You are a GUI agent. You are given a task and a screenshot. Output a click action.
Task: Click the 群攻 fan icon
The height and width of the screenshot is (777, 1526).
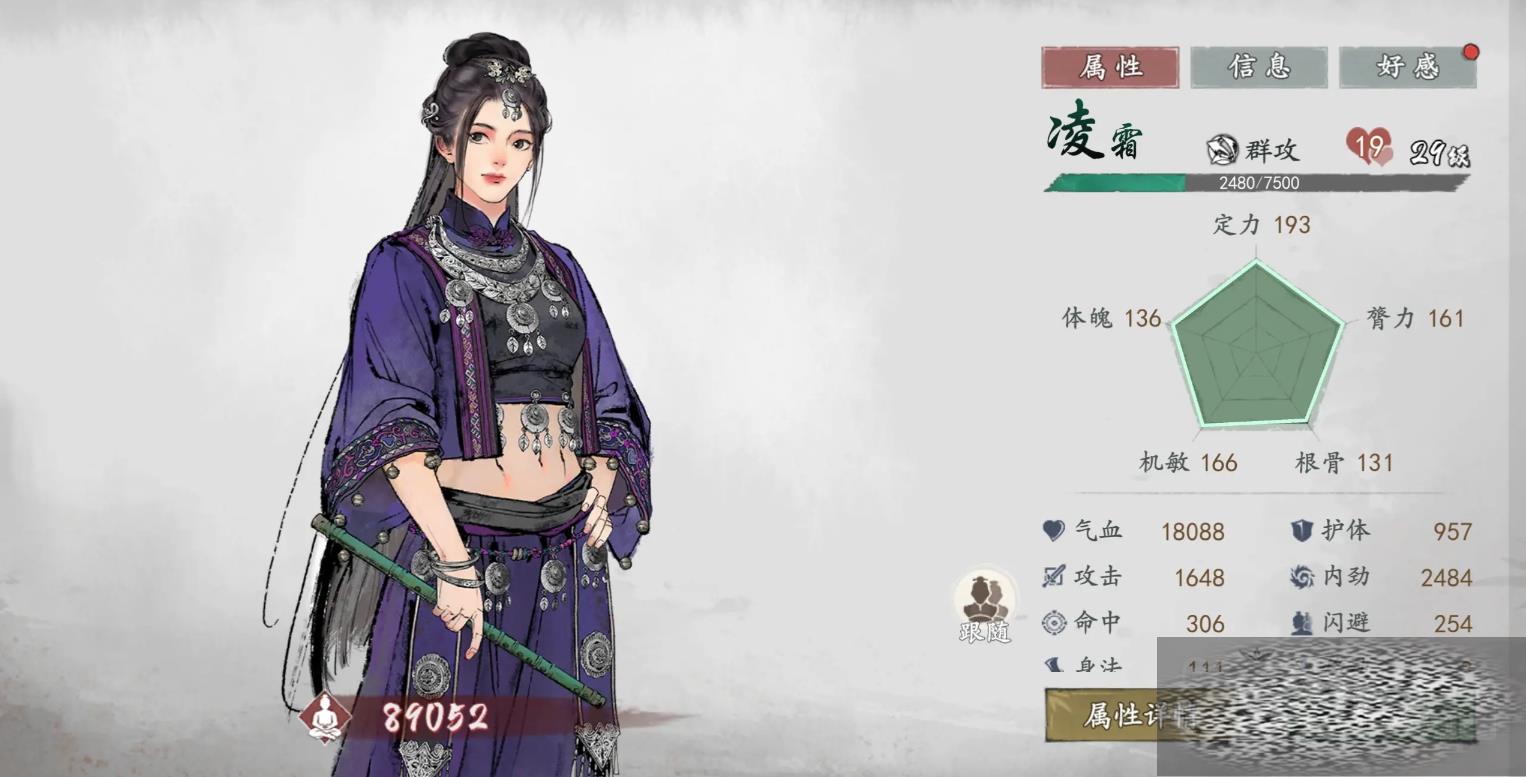tap(1221, 150)
